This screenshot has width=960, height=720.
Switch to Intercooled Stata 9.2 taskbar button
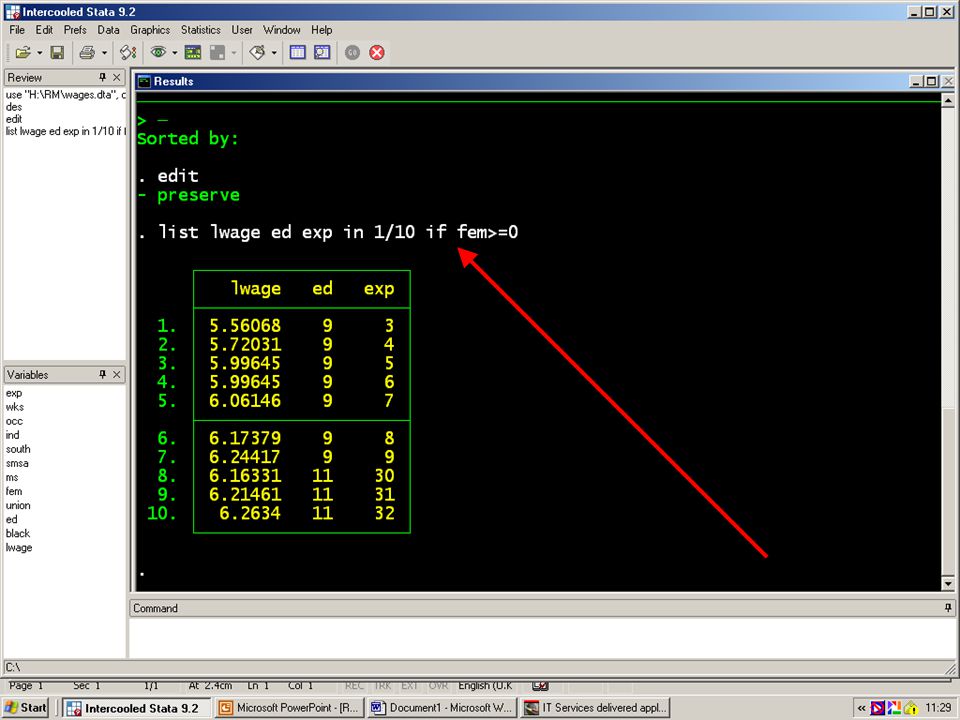(x=136, y=708)
